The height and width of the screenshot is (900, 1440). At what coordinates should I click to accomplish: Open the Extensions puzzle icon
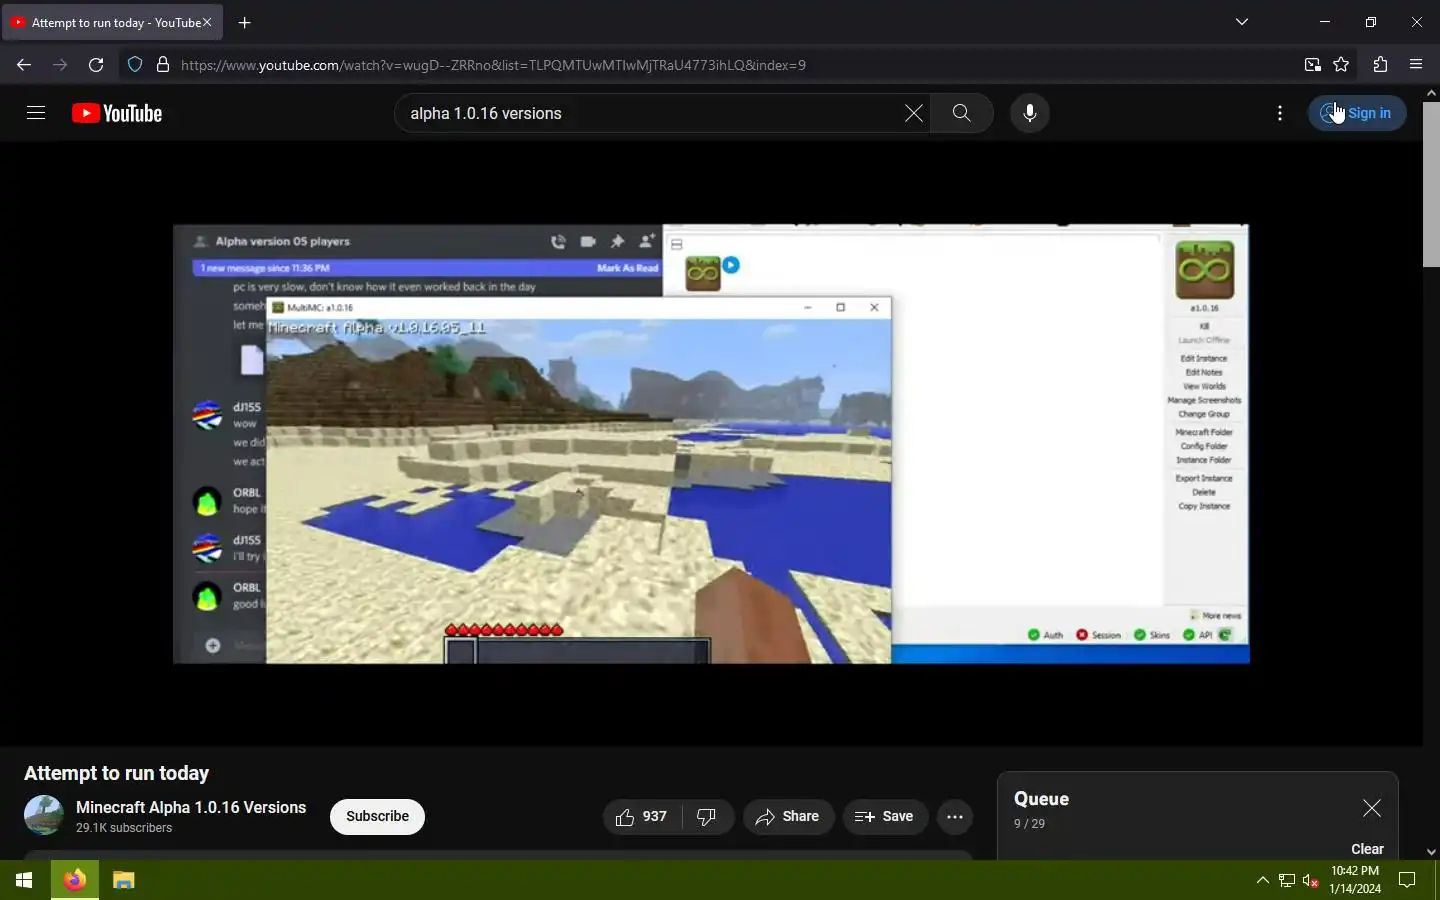click(1380, 65)
